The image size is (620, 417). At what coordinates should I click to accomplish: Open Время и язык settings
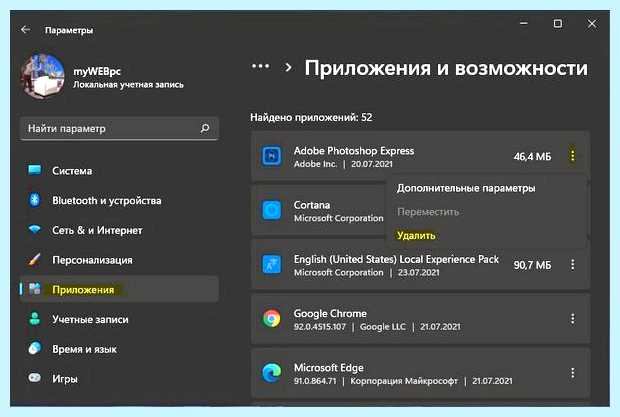(x=119, y=349)
